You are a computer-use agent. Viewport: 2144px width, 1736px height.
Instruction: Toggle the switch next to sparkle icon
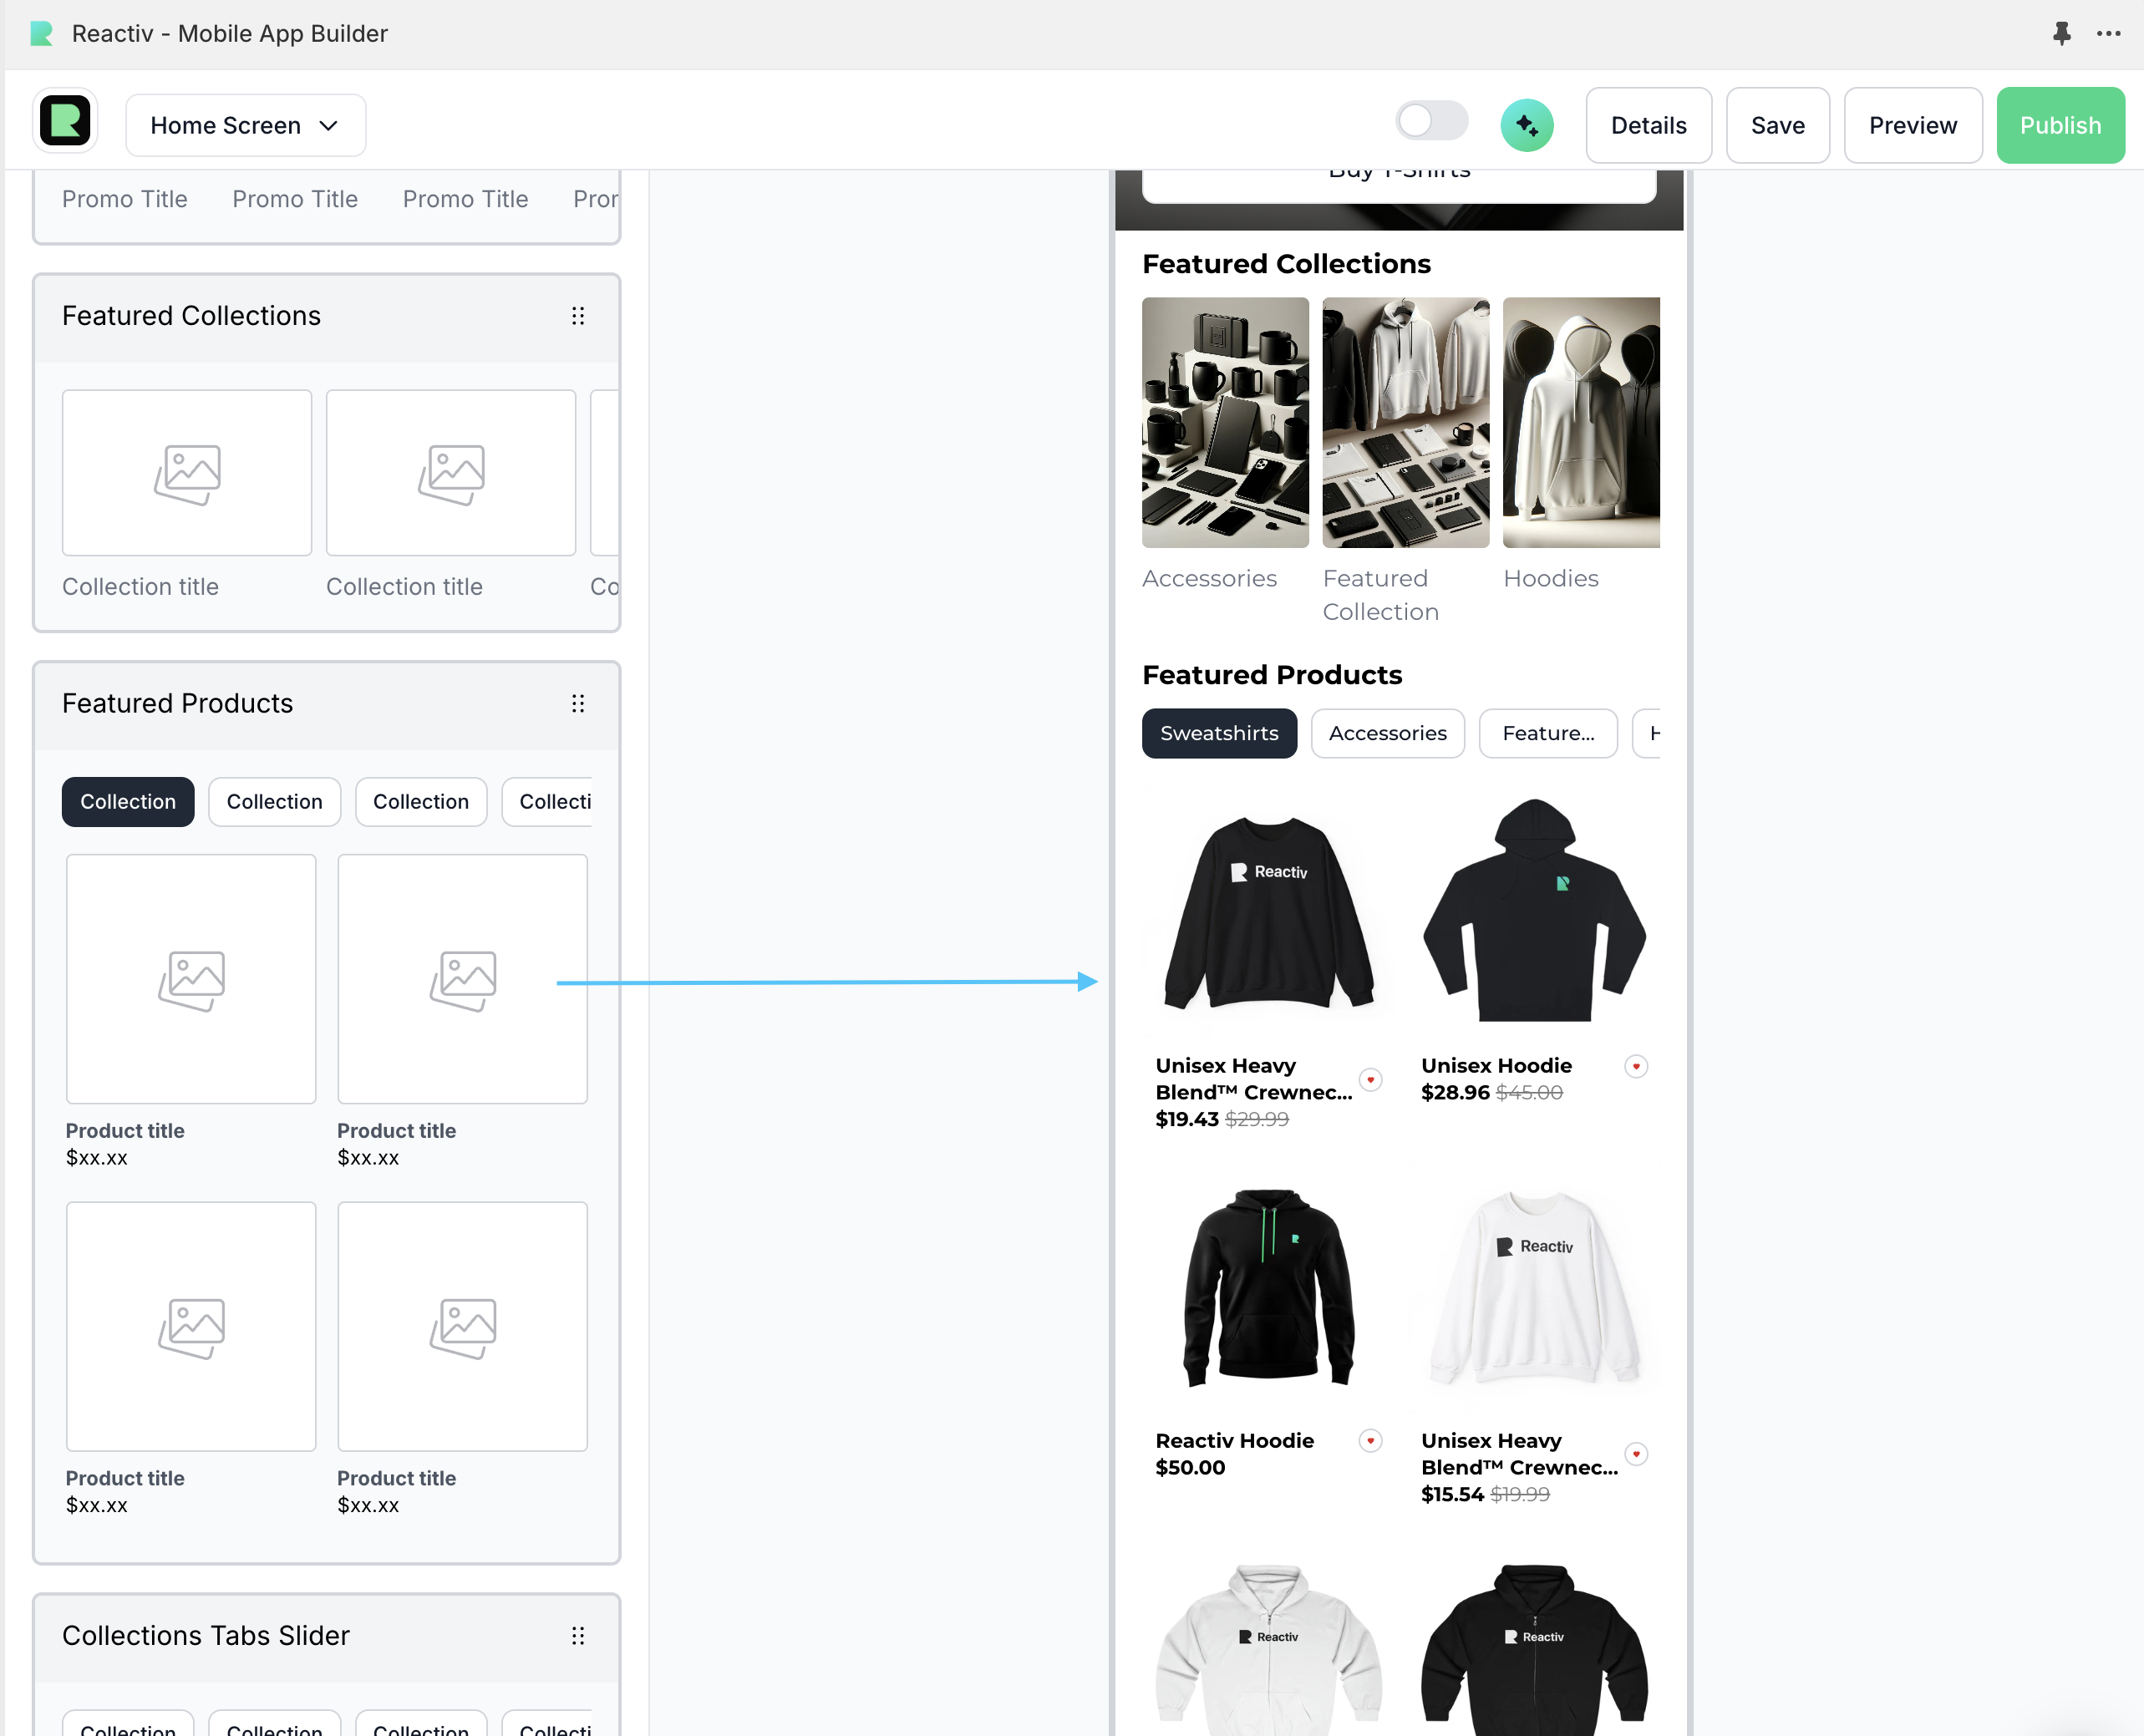(1431, 122)
